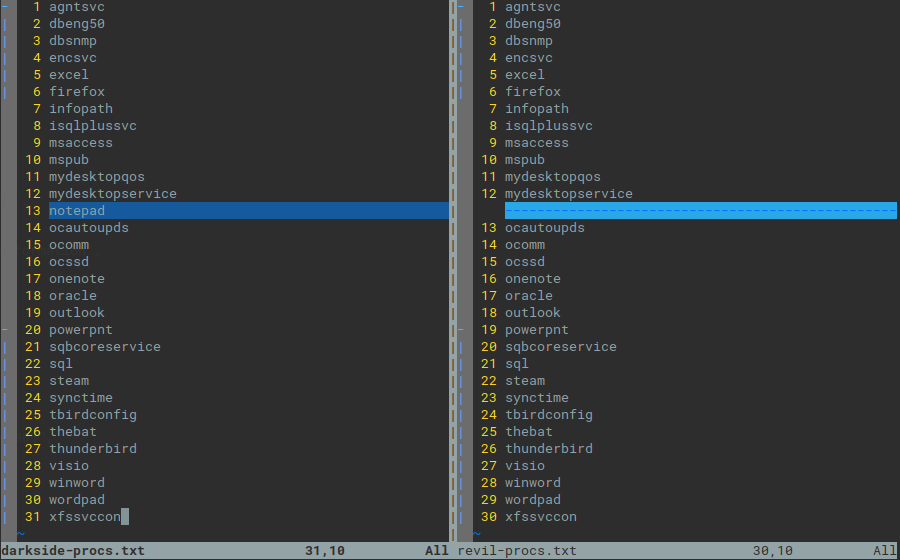Click oracle on line 17 of revil-procs.txt
This screenshot has height=560, width=900.
pos(529,295)
